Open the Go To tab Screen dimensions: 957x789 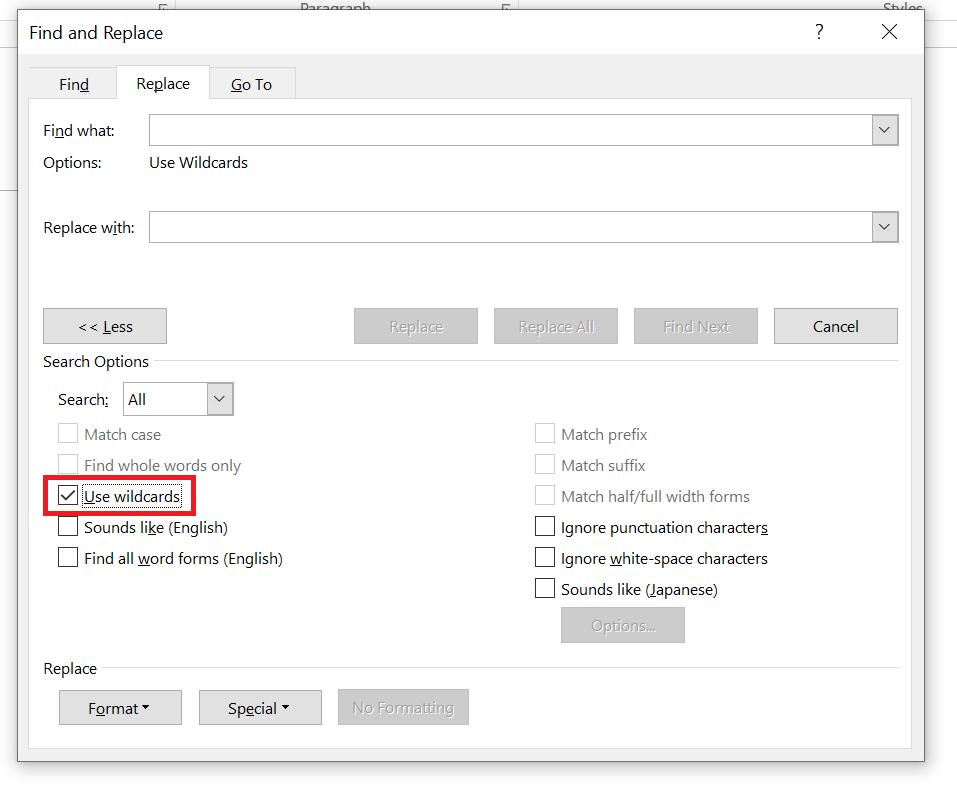(x=251, y=84)
